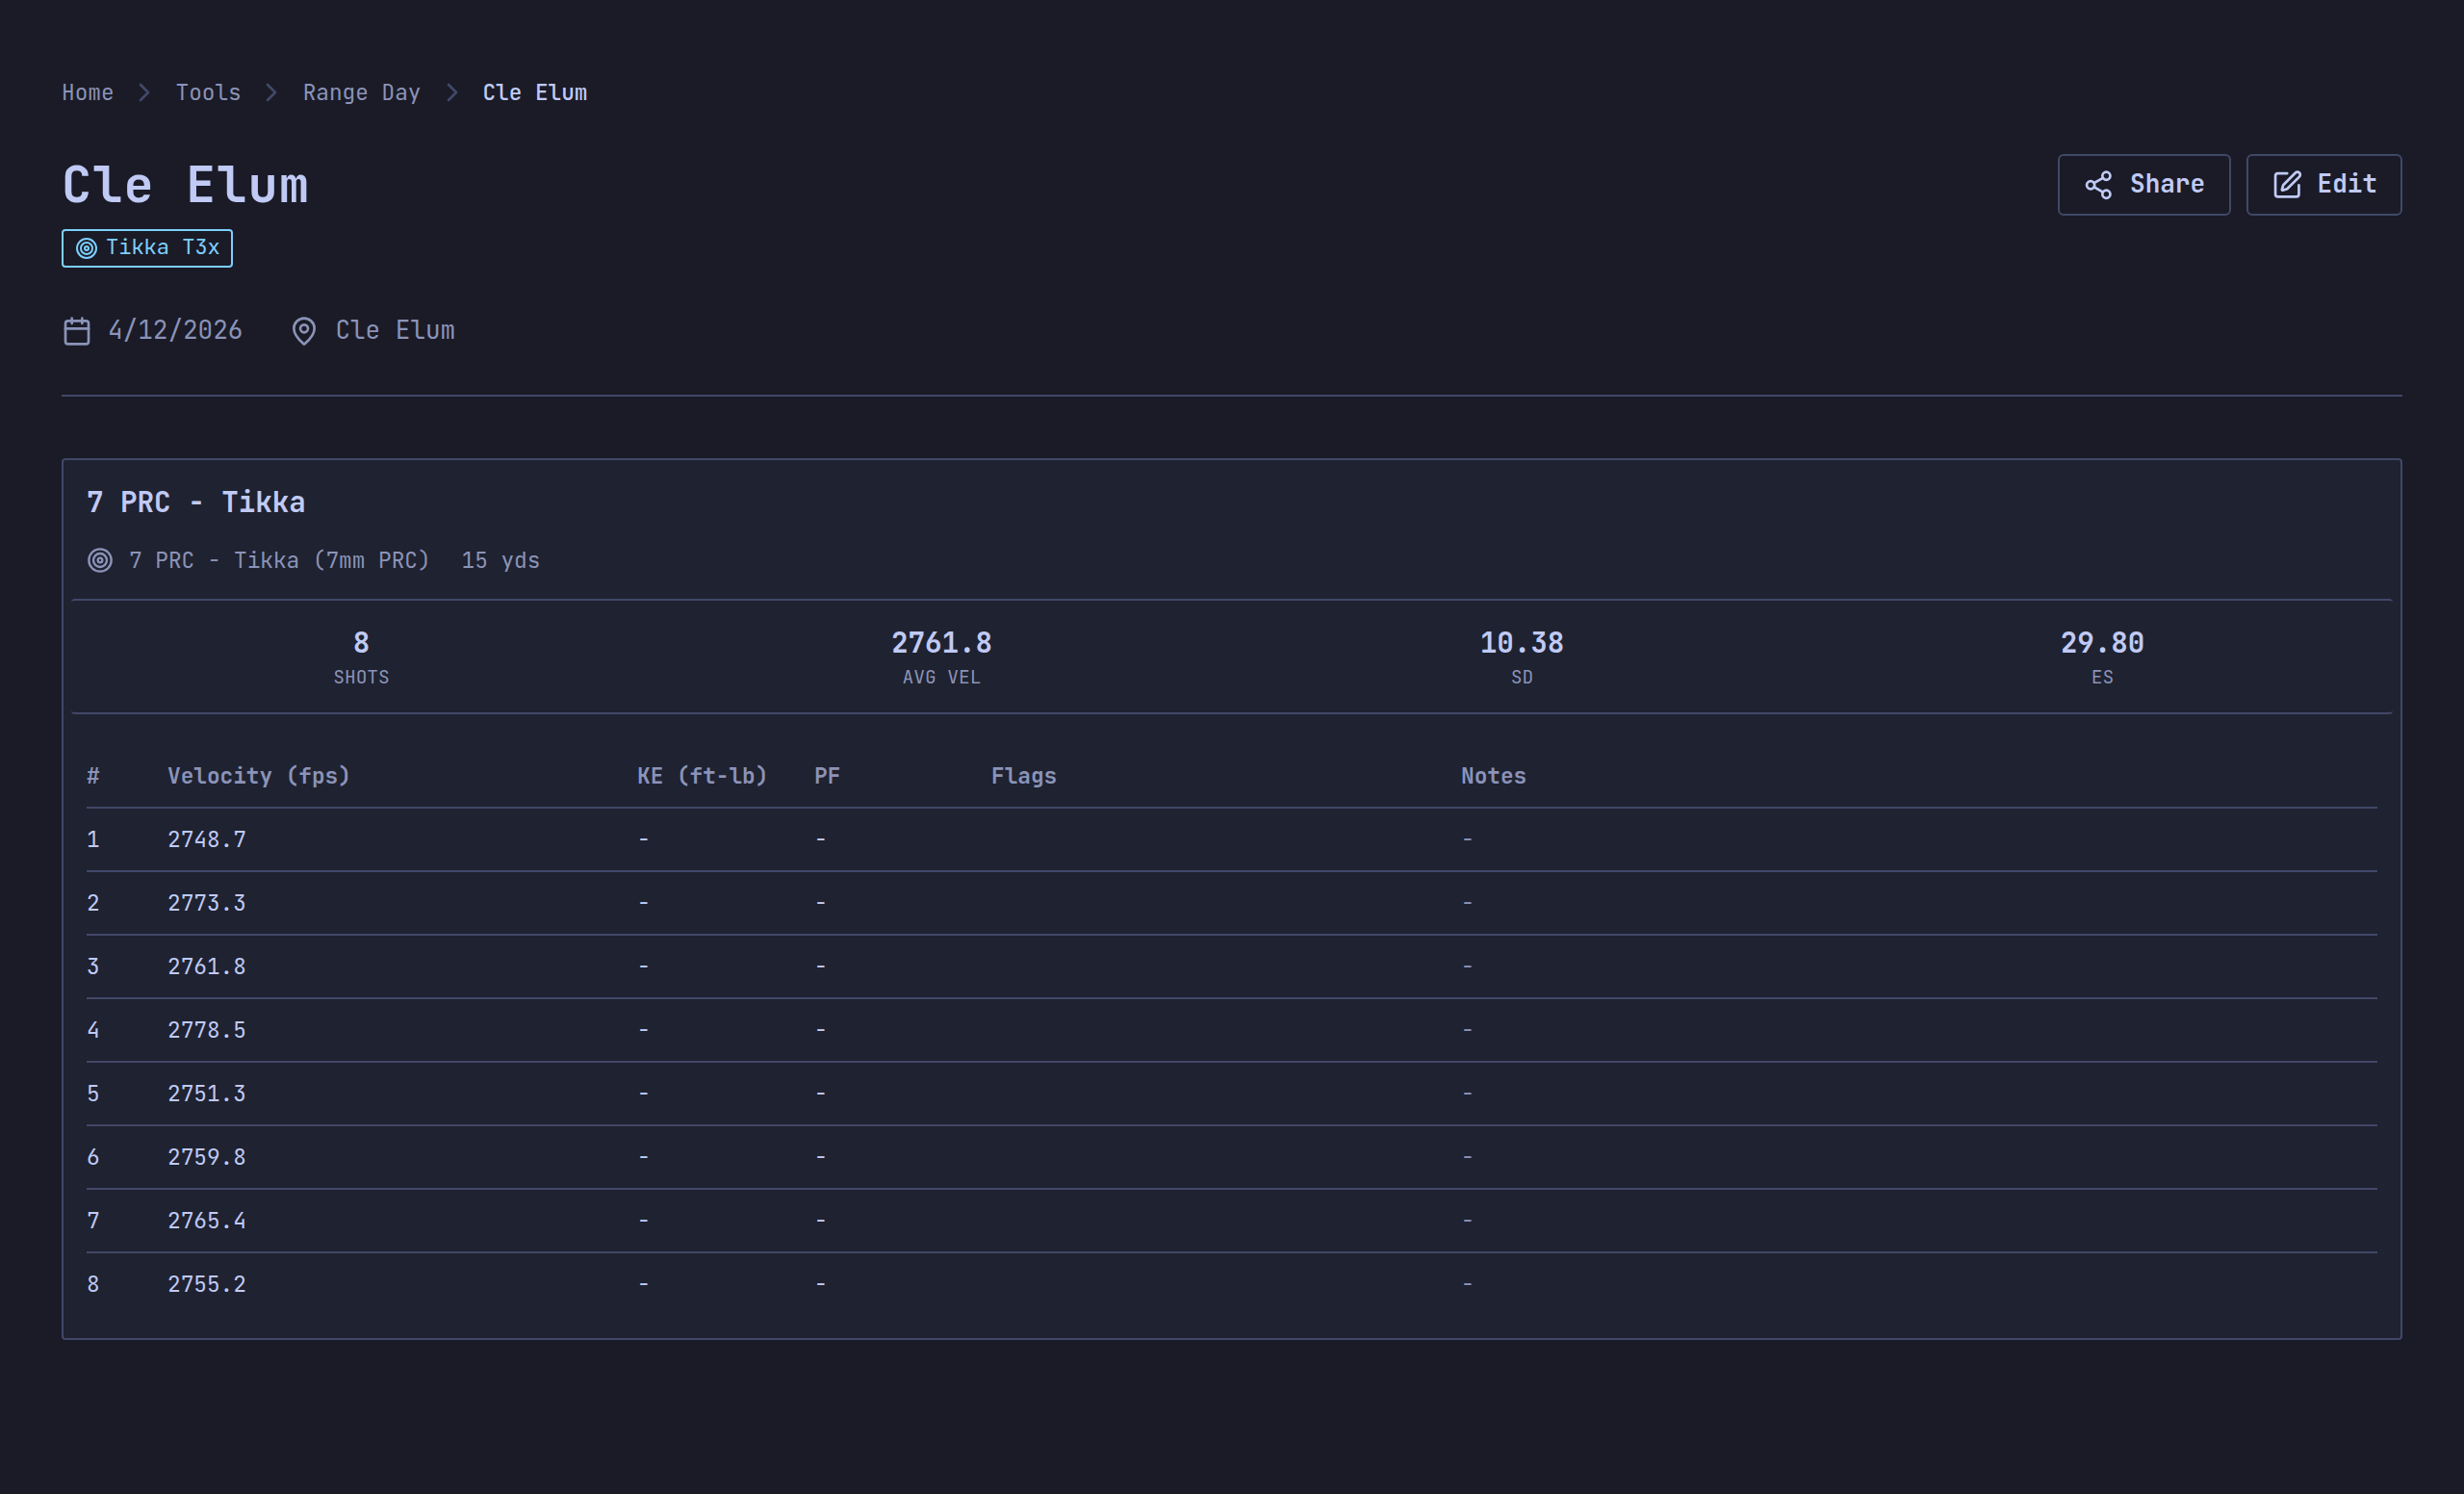Image resolution: width=2464 pixels, height=1494 pixels.
Task: Click the Share button
Action: coord(2143,184)
